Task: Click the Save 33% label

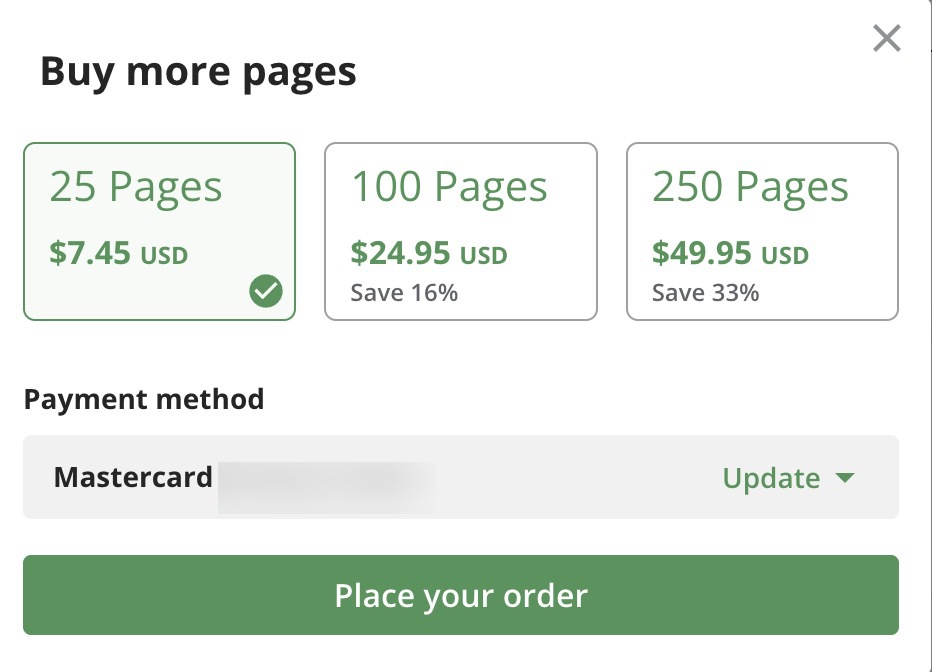Action: click(705, 293)
